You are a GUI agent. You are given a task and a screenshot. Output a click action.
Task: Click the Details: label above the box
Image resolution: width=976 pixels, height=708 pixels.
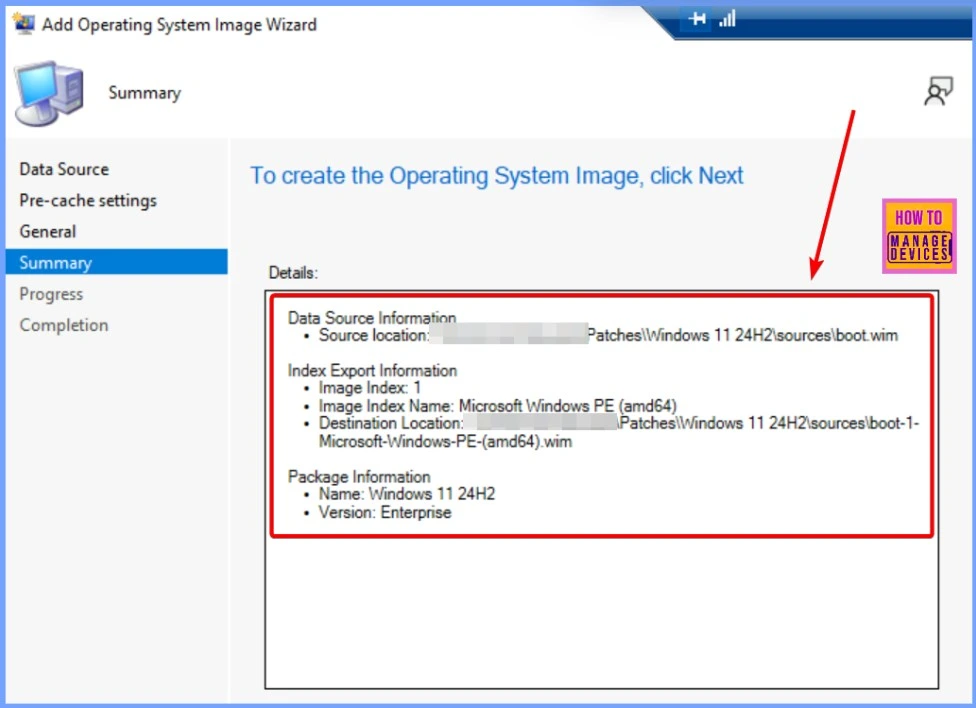[293, 273]
